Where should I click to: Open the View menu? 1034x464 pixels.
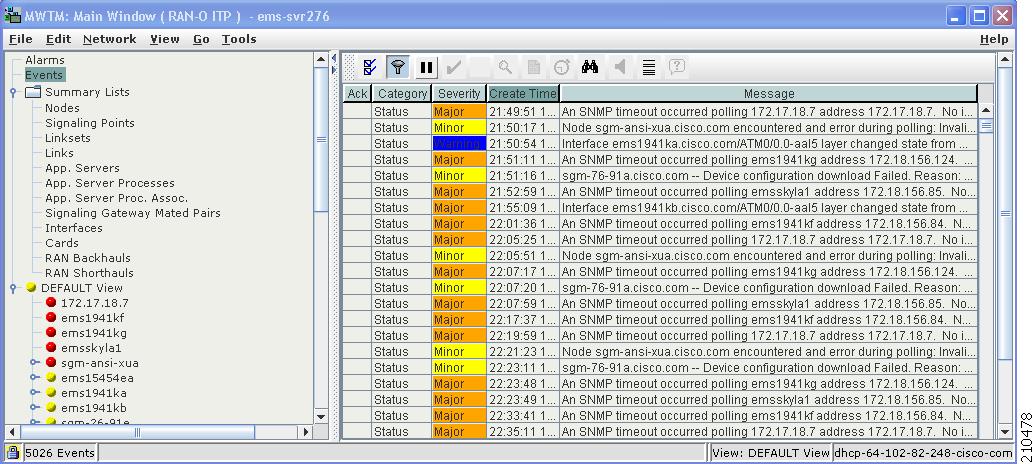point(164,39)
